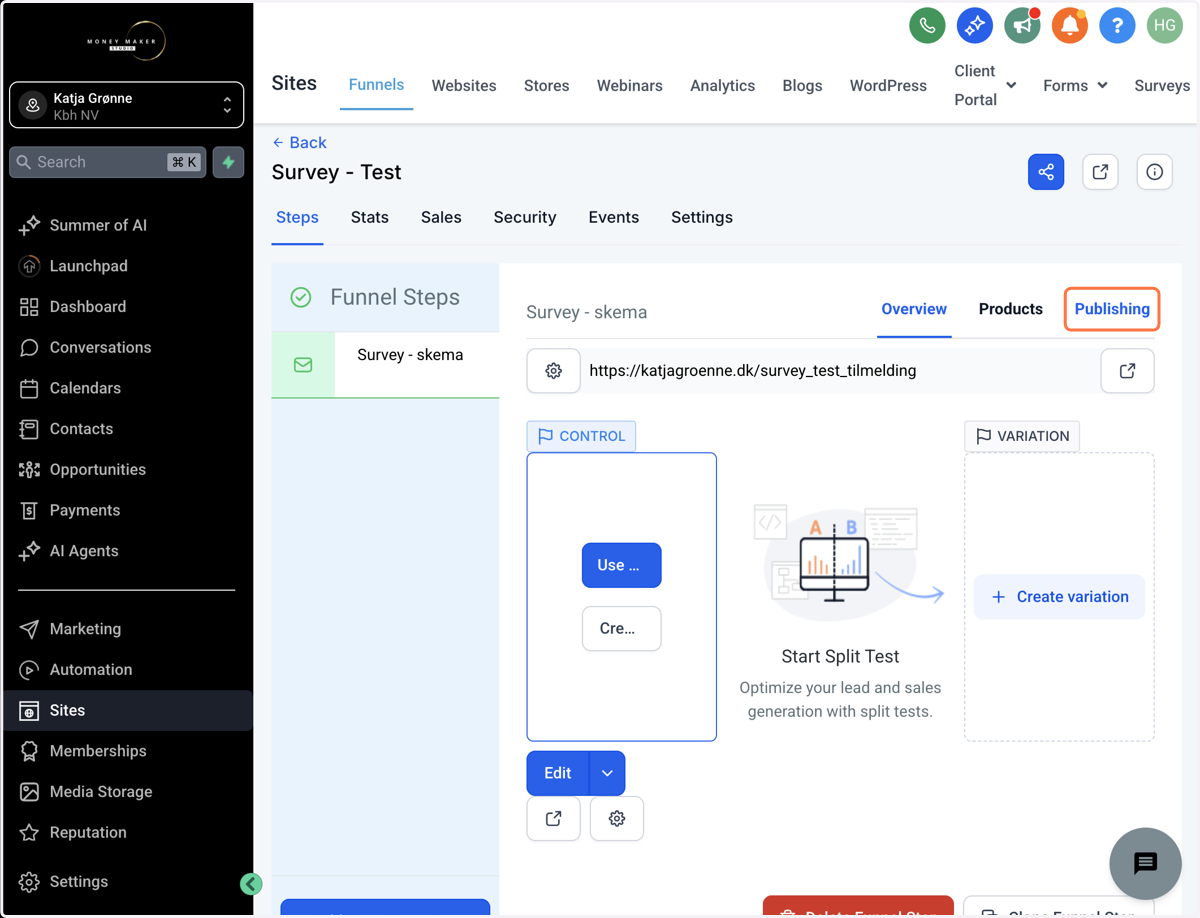Click the blue Use button in Control
1200x918 pixels.
(x=621, y=565)
